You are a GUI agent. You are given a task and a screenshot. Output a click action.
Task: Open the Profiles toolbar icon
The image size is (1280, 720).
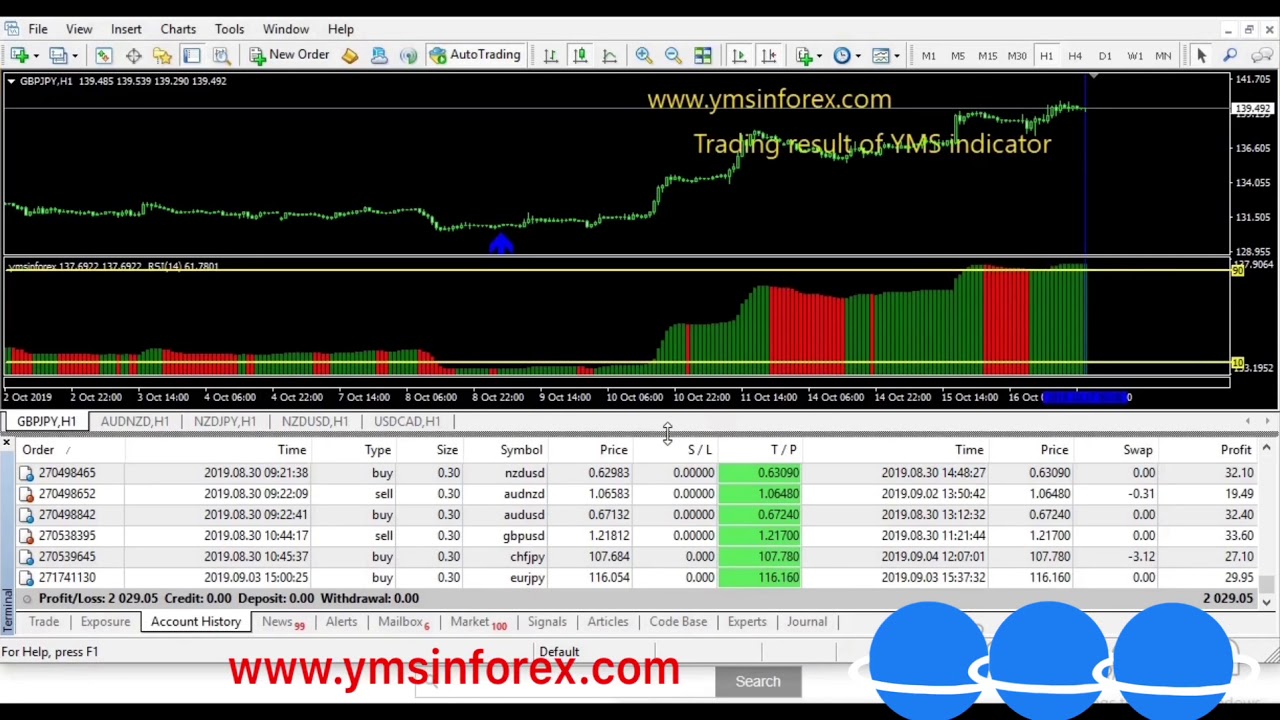click(58, 55)
